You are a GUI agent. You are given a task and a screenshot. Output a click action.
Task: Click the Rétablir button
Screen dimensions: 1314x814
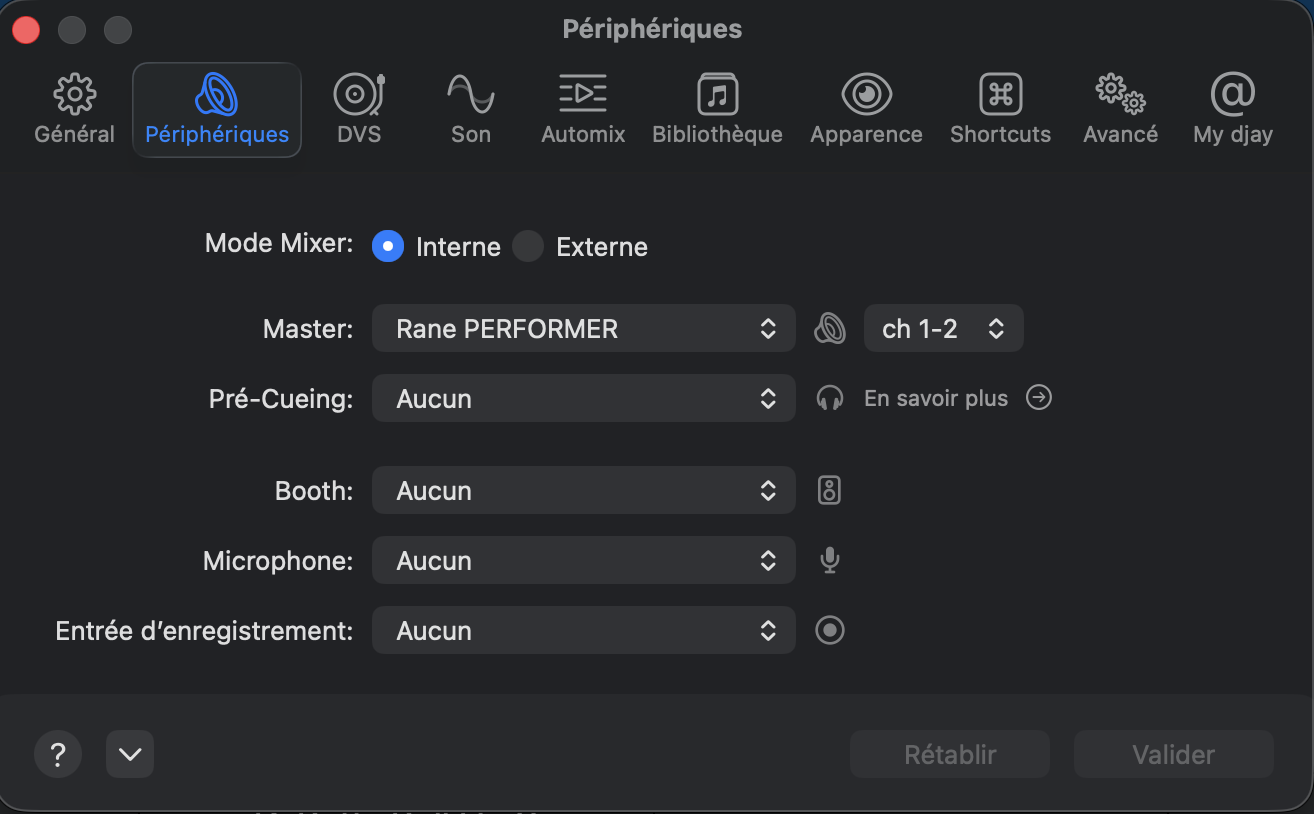[x=949, y=754]
